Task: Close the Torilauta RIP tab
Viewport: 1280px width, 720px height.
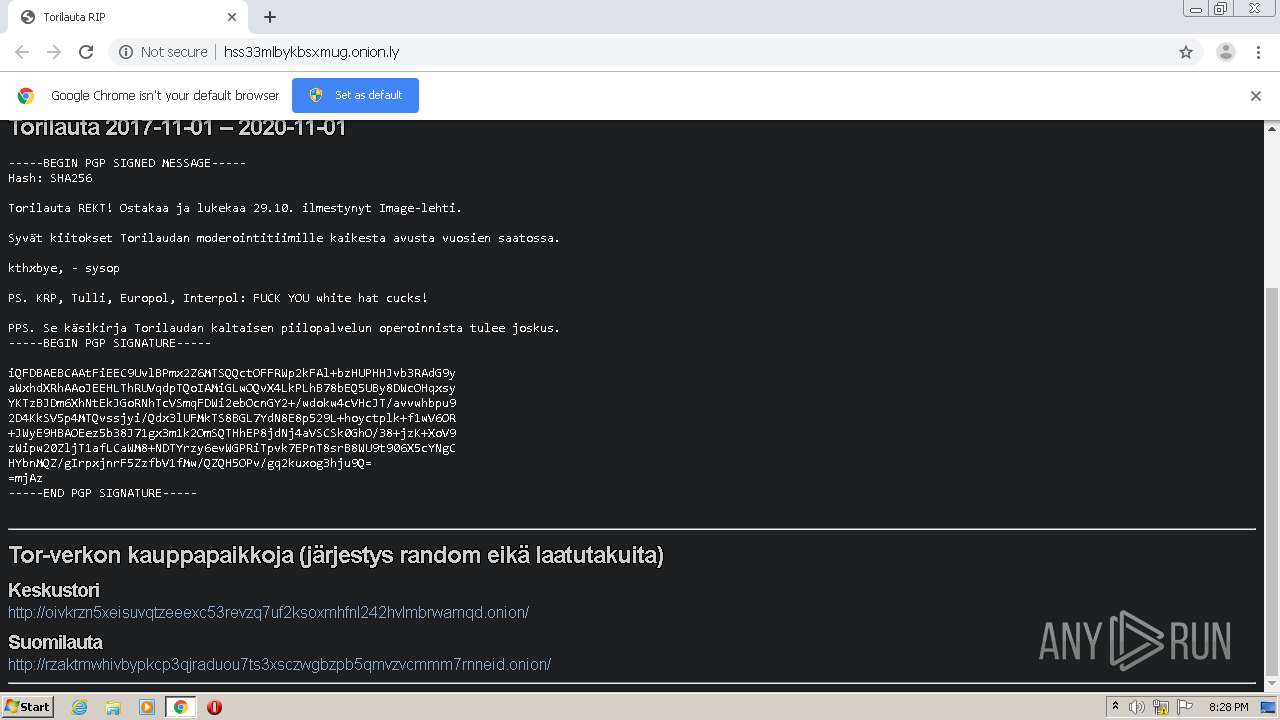Action: click(232, 17)
